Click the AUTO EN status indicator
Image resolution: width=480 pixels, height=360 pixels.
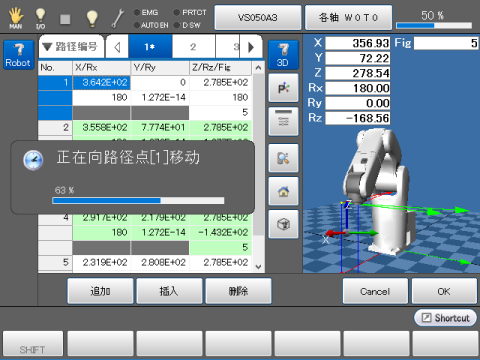151,25
